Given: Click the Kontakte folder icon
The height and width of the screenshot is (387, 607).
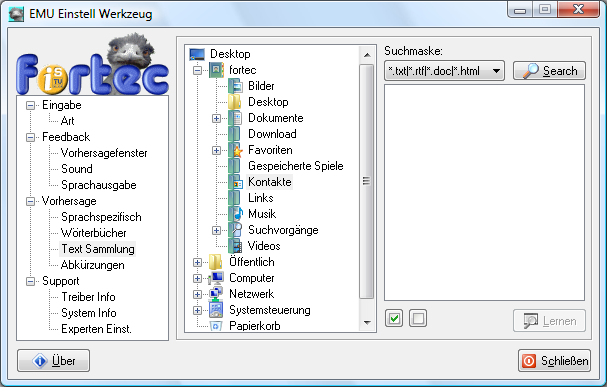Looking at the screenshot, I should (235, 182).
